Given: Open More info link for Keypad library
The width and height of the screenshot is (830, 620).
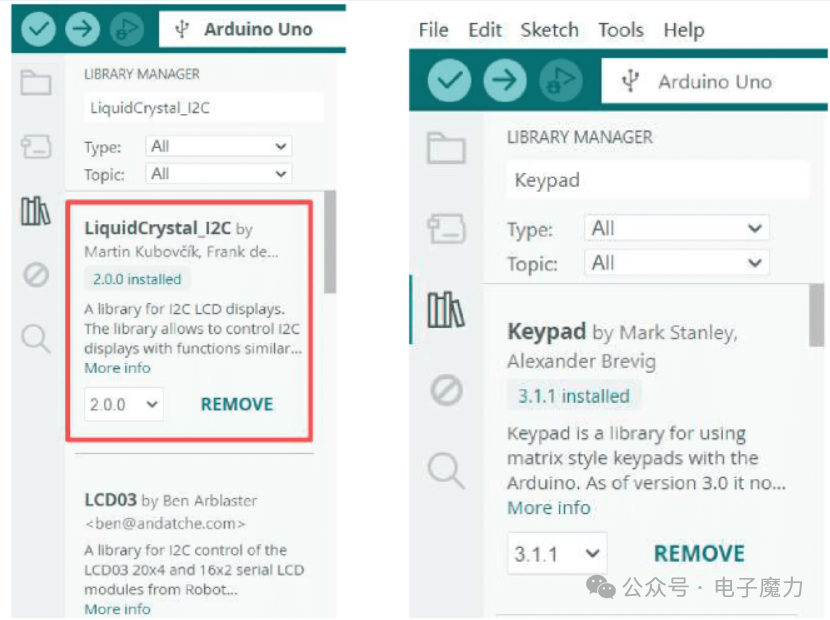Looking at the screenshot, I should click(x=548, y=508).
